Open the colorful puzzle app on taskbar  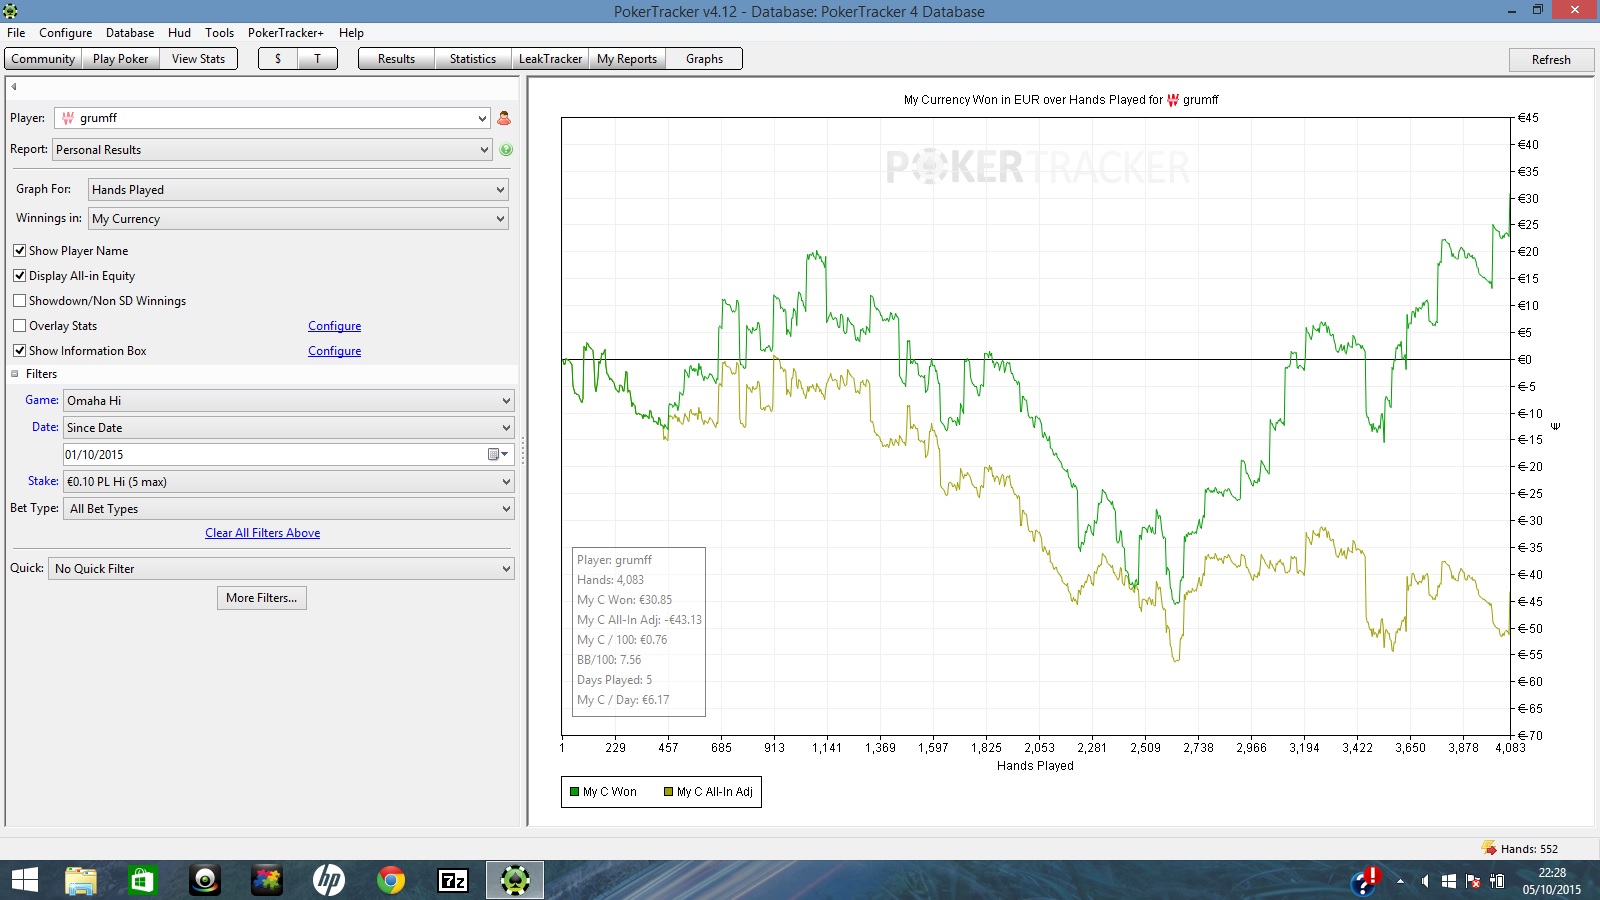pos(266,880)
